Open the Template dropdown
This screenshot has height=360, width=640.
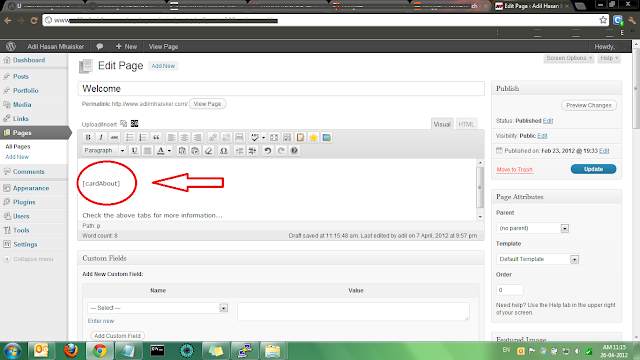(538, 259)
